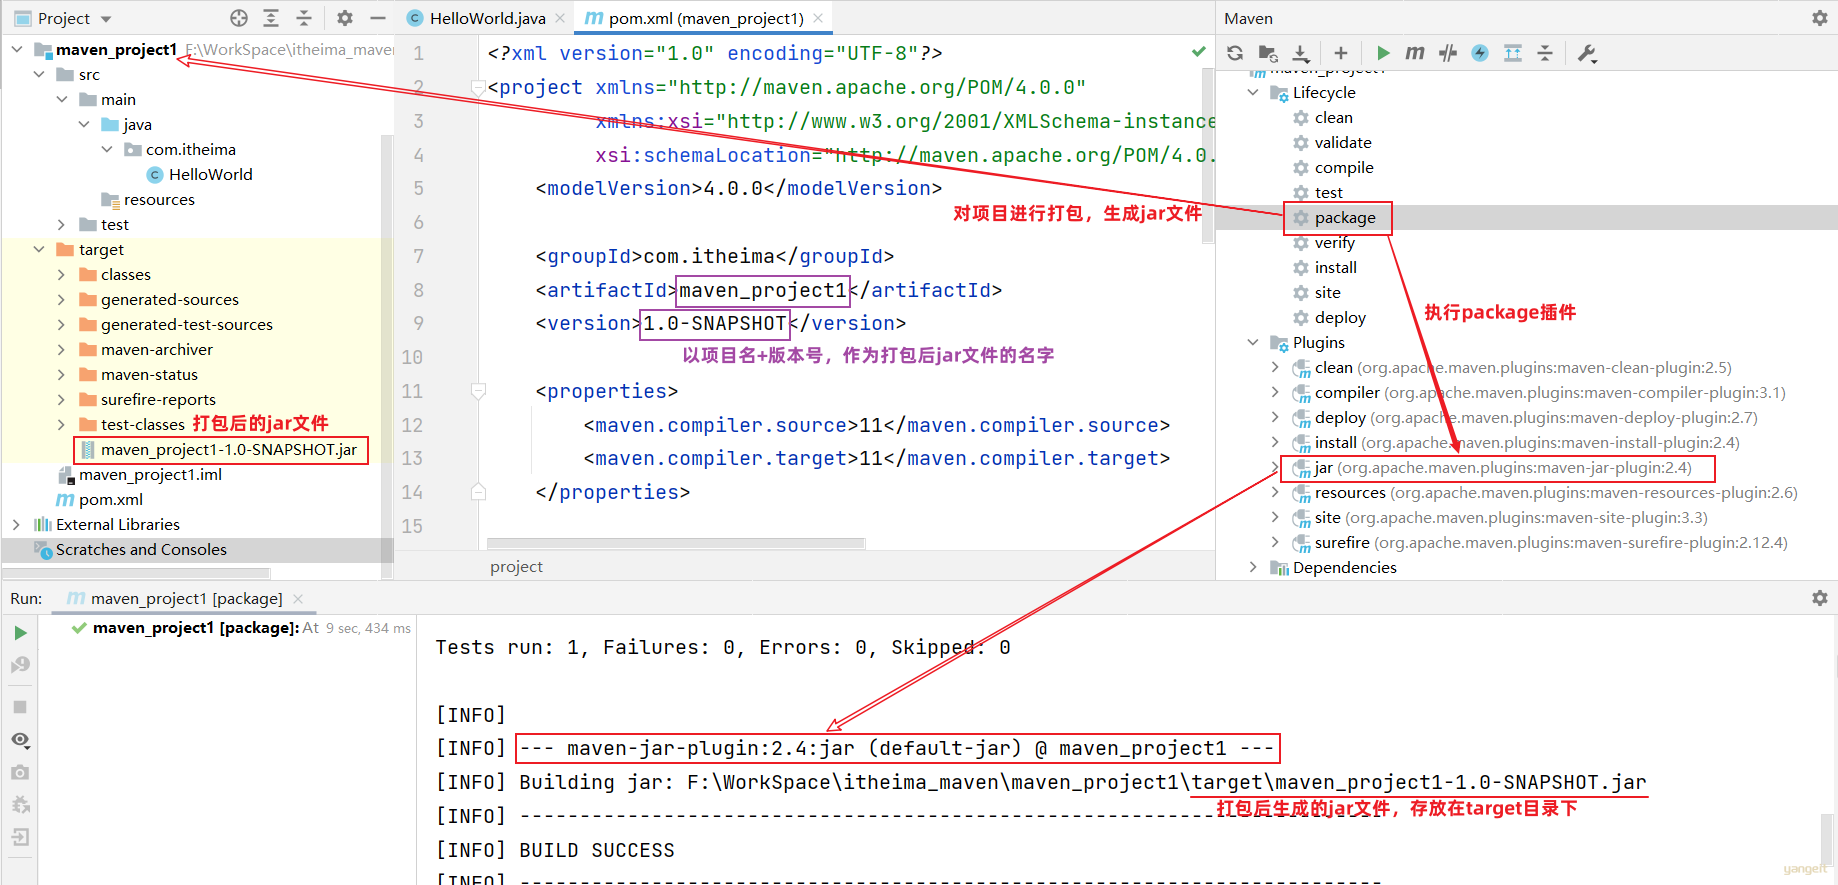Rerun maven_project1 package in Run panel

tap(20, 633)
